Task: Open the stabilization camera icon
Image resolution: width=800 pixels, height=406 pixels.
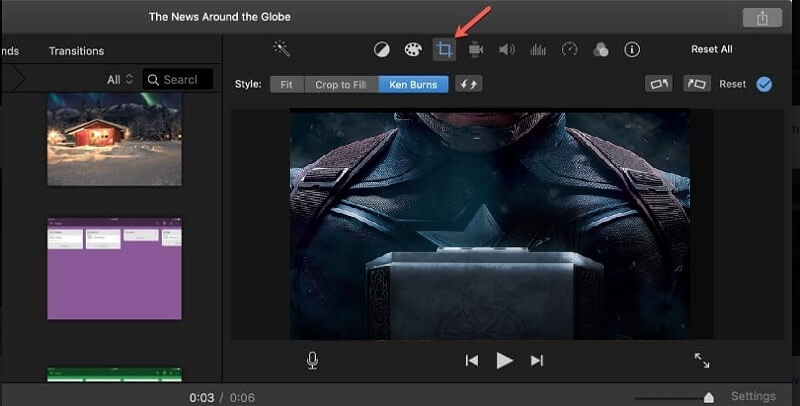Action: pos(476,50)
